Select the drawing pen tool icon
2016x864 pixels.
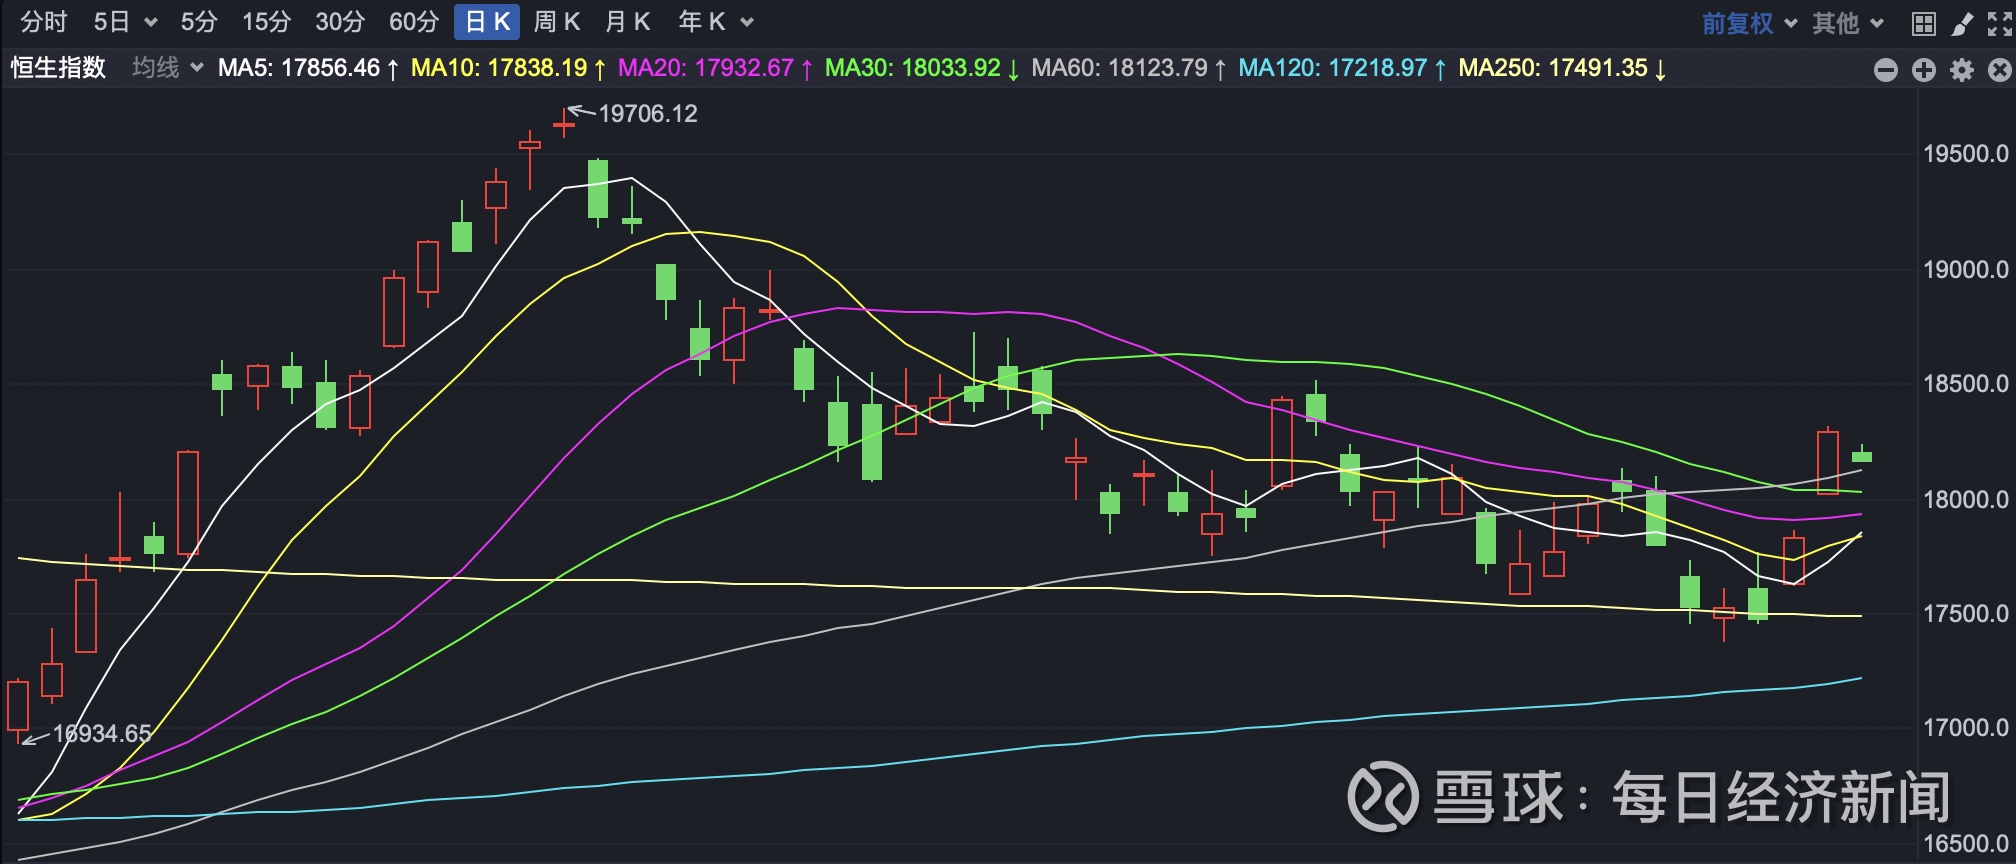pyautogui.click(x=1962, y=24)
